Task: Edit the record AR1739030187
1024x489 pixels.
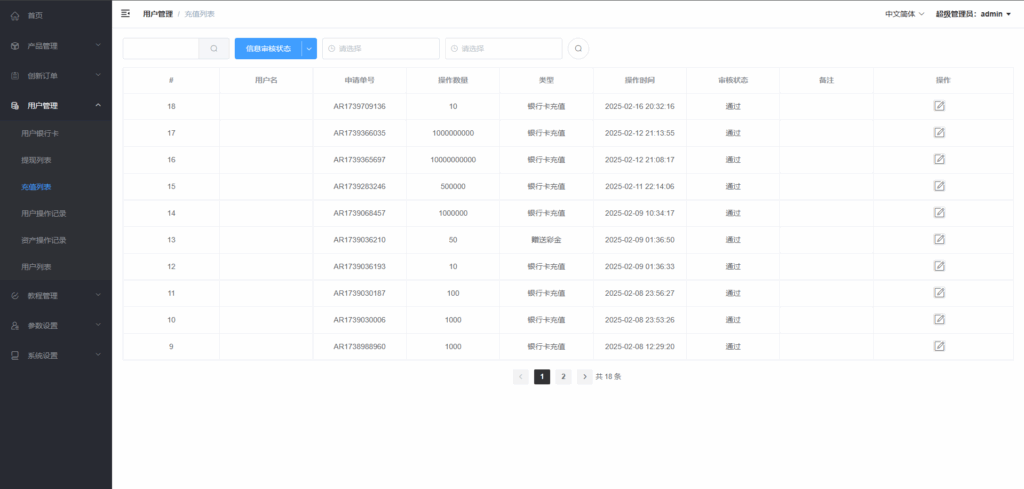Action: coord(939,293)
